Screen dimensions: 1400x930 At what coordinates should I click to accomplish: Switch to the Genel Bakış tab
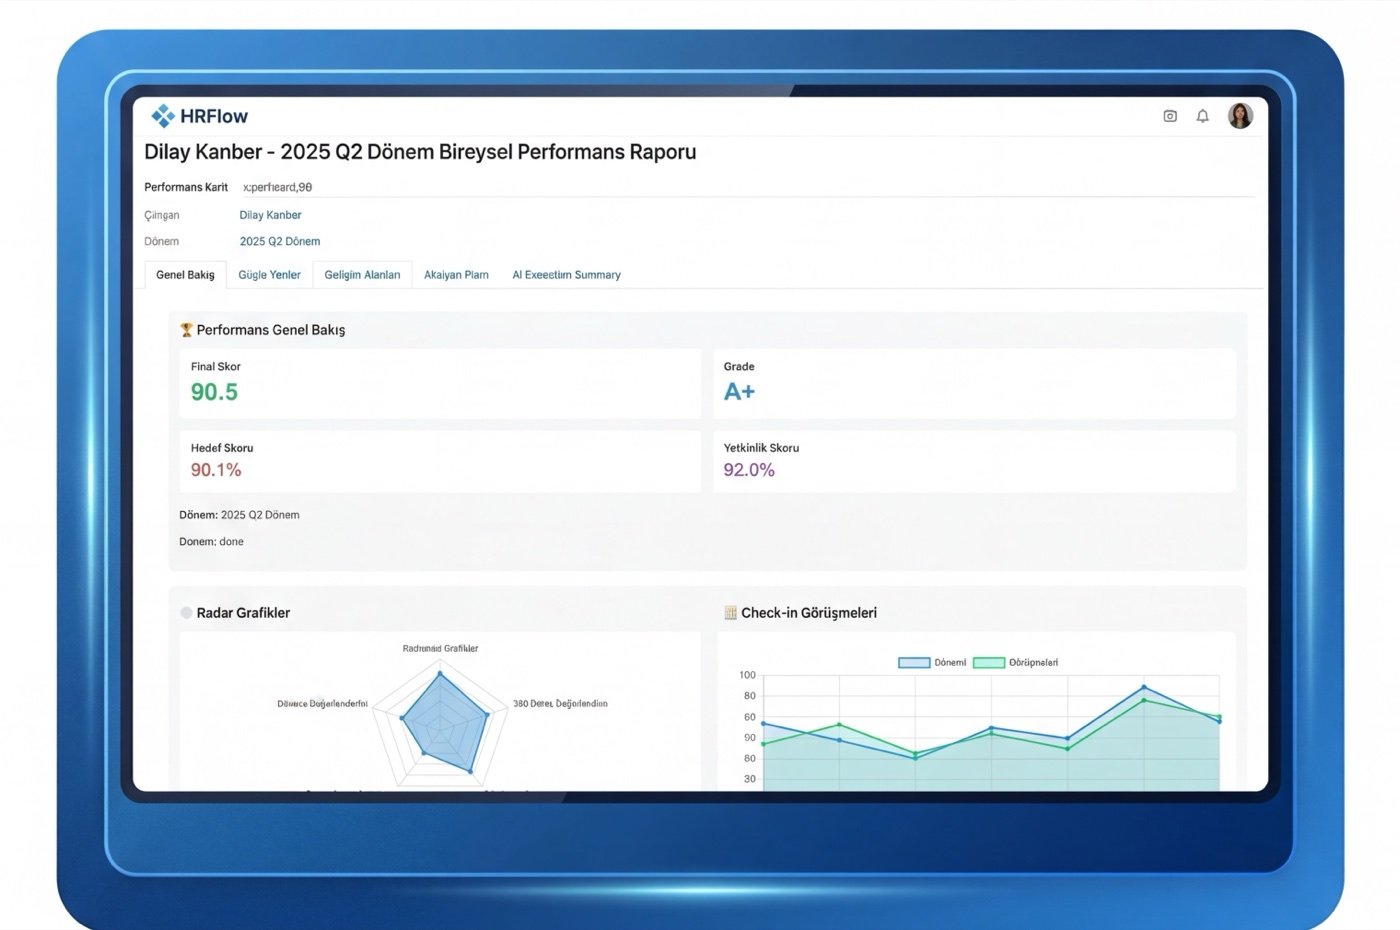click(x=185, y=275)
